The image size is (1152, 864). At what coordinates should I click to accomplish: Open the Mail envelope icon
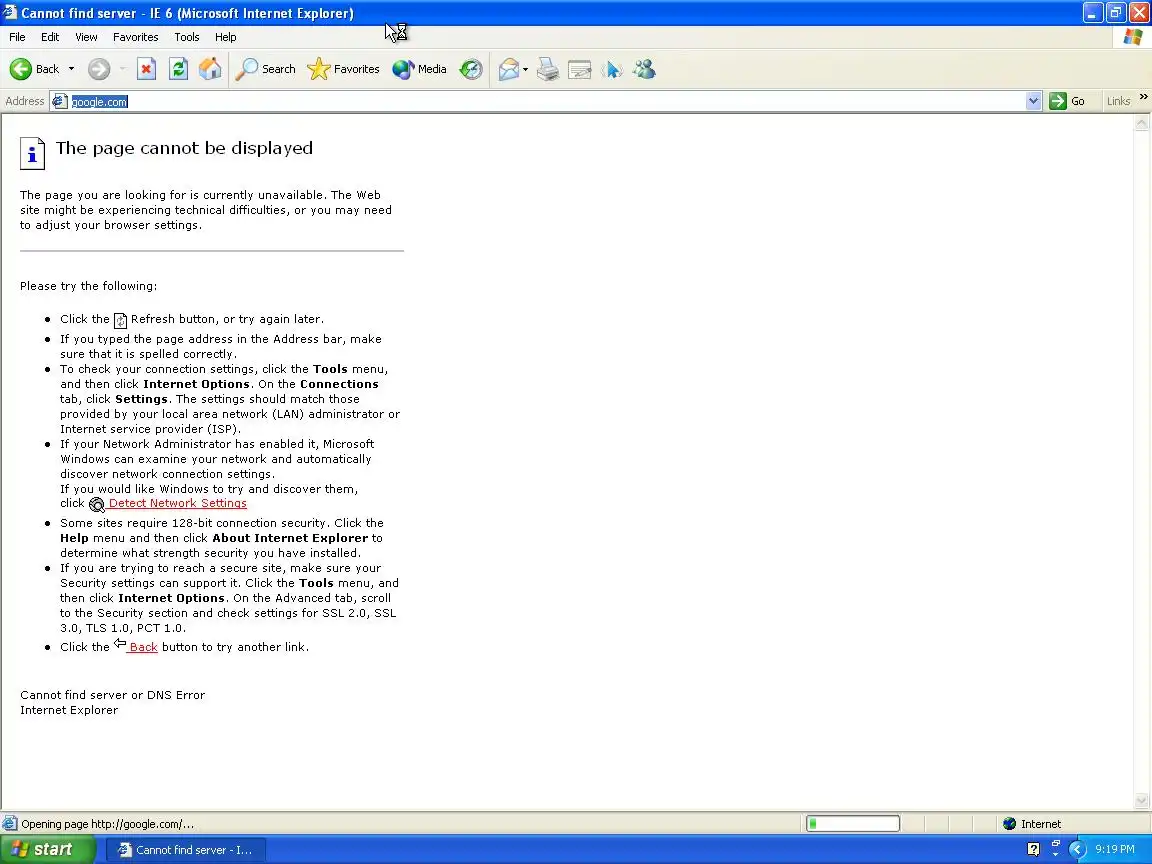tap(508, 69)
